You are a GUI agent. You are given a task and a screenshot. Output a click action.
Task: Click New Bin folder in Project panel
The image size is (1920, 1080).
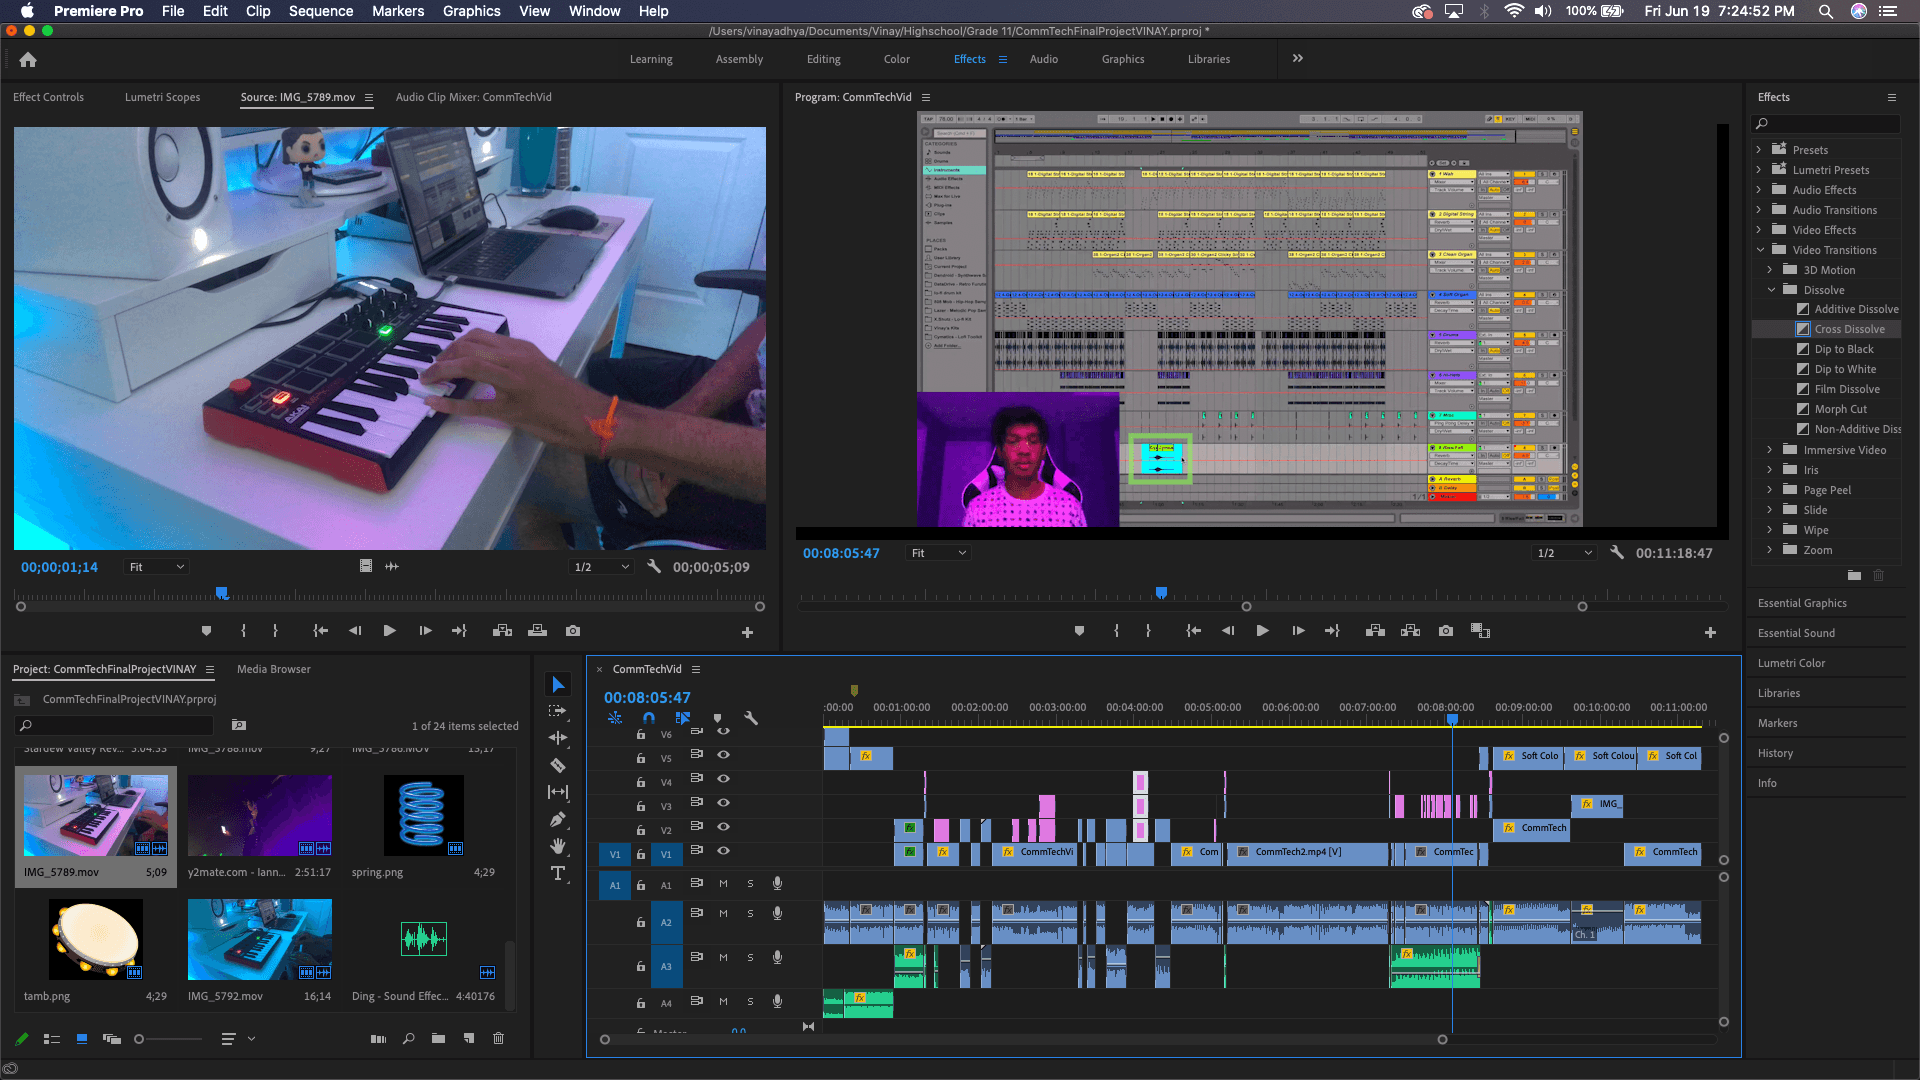point(438,1039)
